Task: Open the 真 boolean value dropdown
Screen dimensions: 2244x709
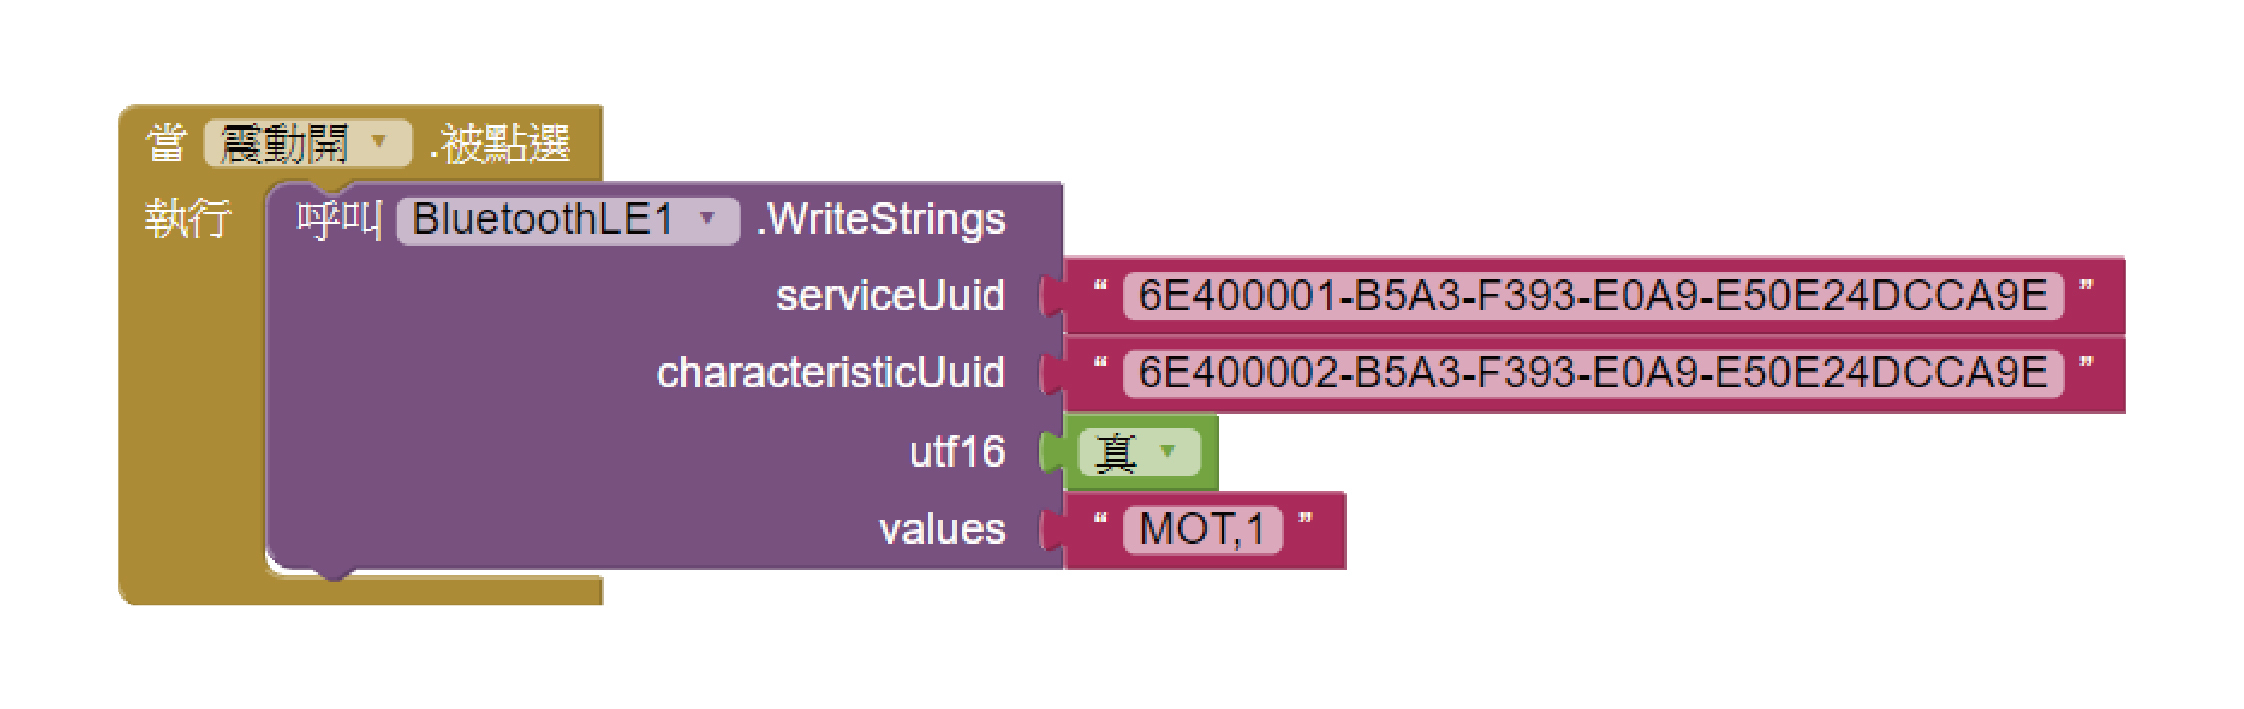Action: point(1166,452)
